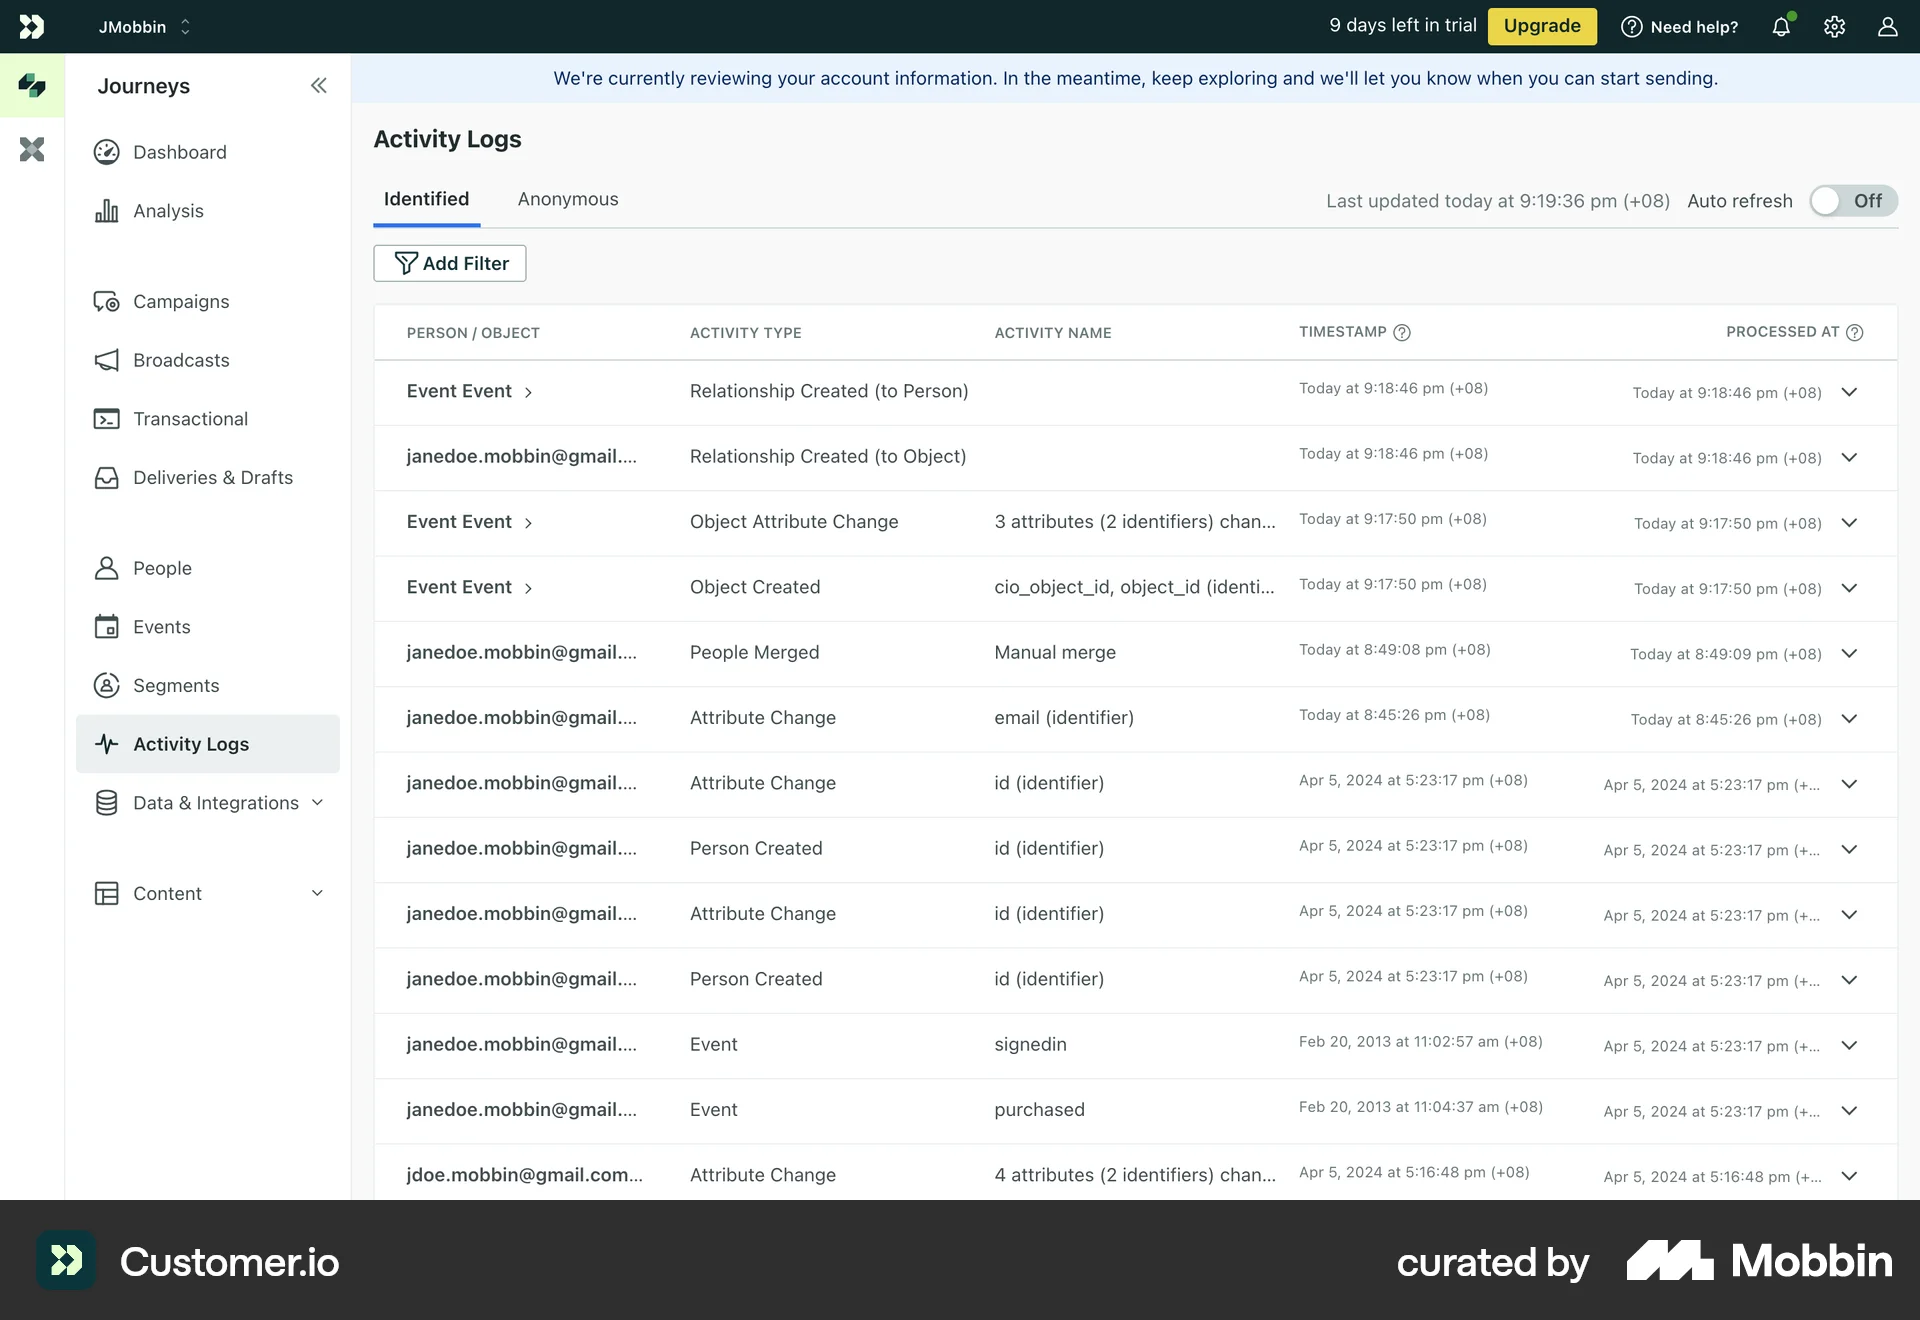The width and height of the screenshot is (1920, 1320).
Task: Open Deliveries & Drafts
Action: click(x=213, y=477)
